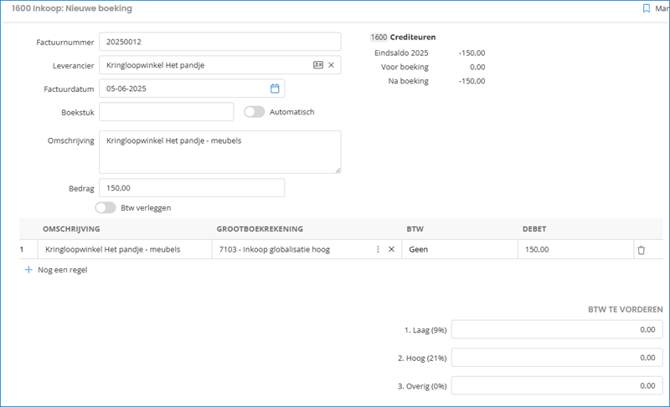This screenshot has width=670, height=407.
Task: Click the bookmark icon at top right
Action: click(x=646, y=8)
